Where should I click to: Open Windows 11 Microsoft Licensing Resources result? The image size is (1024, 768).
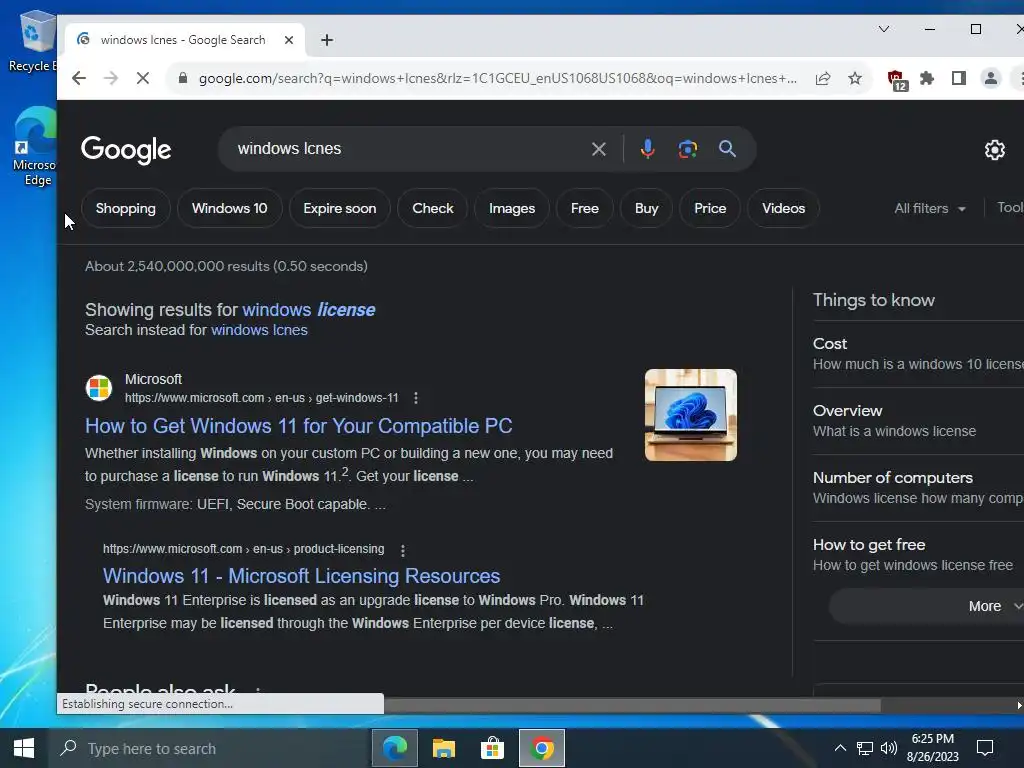301,576
